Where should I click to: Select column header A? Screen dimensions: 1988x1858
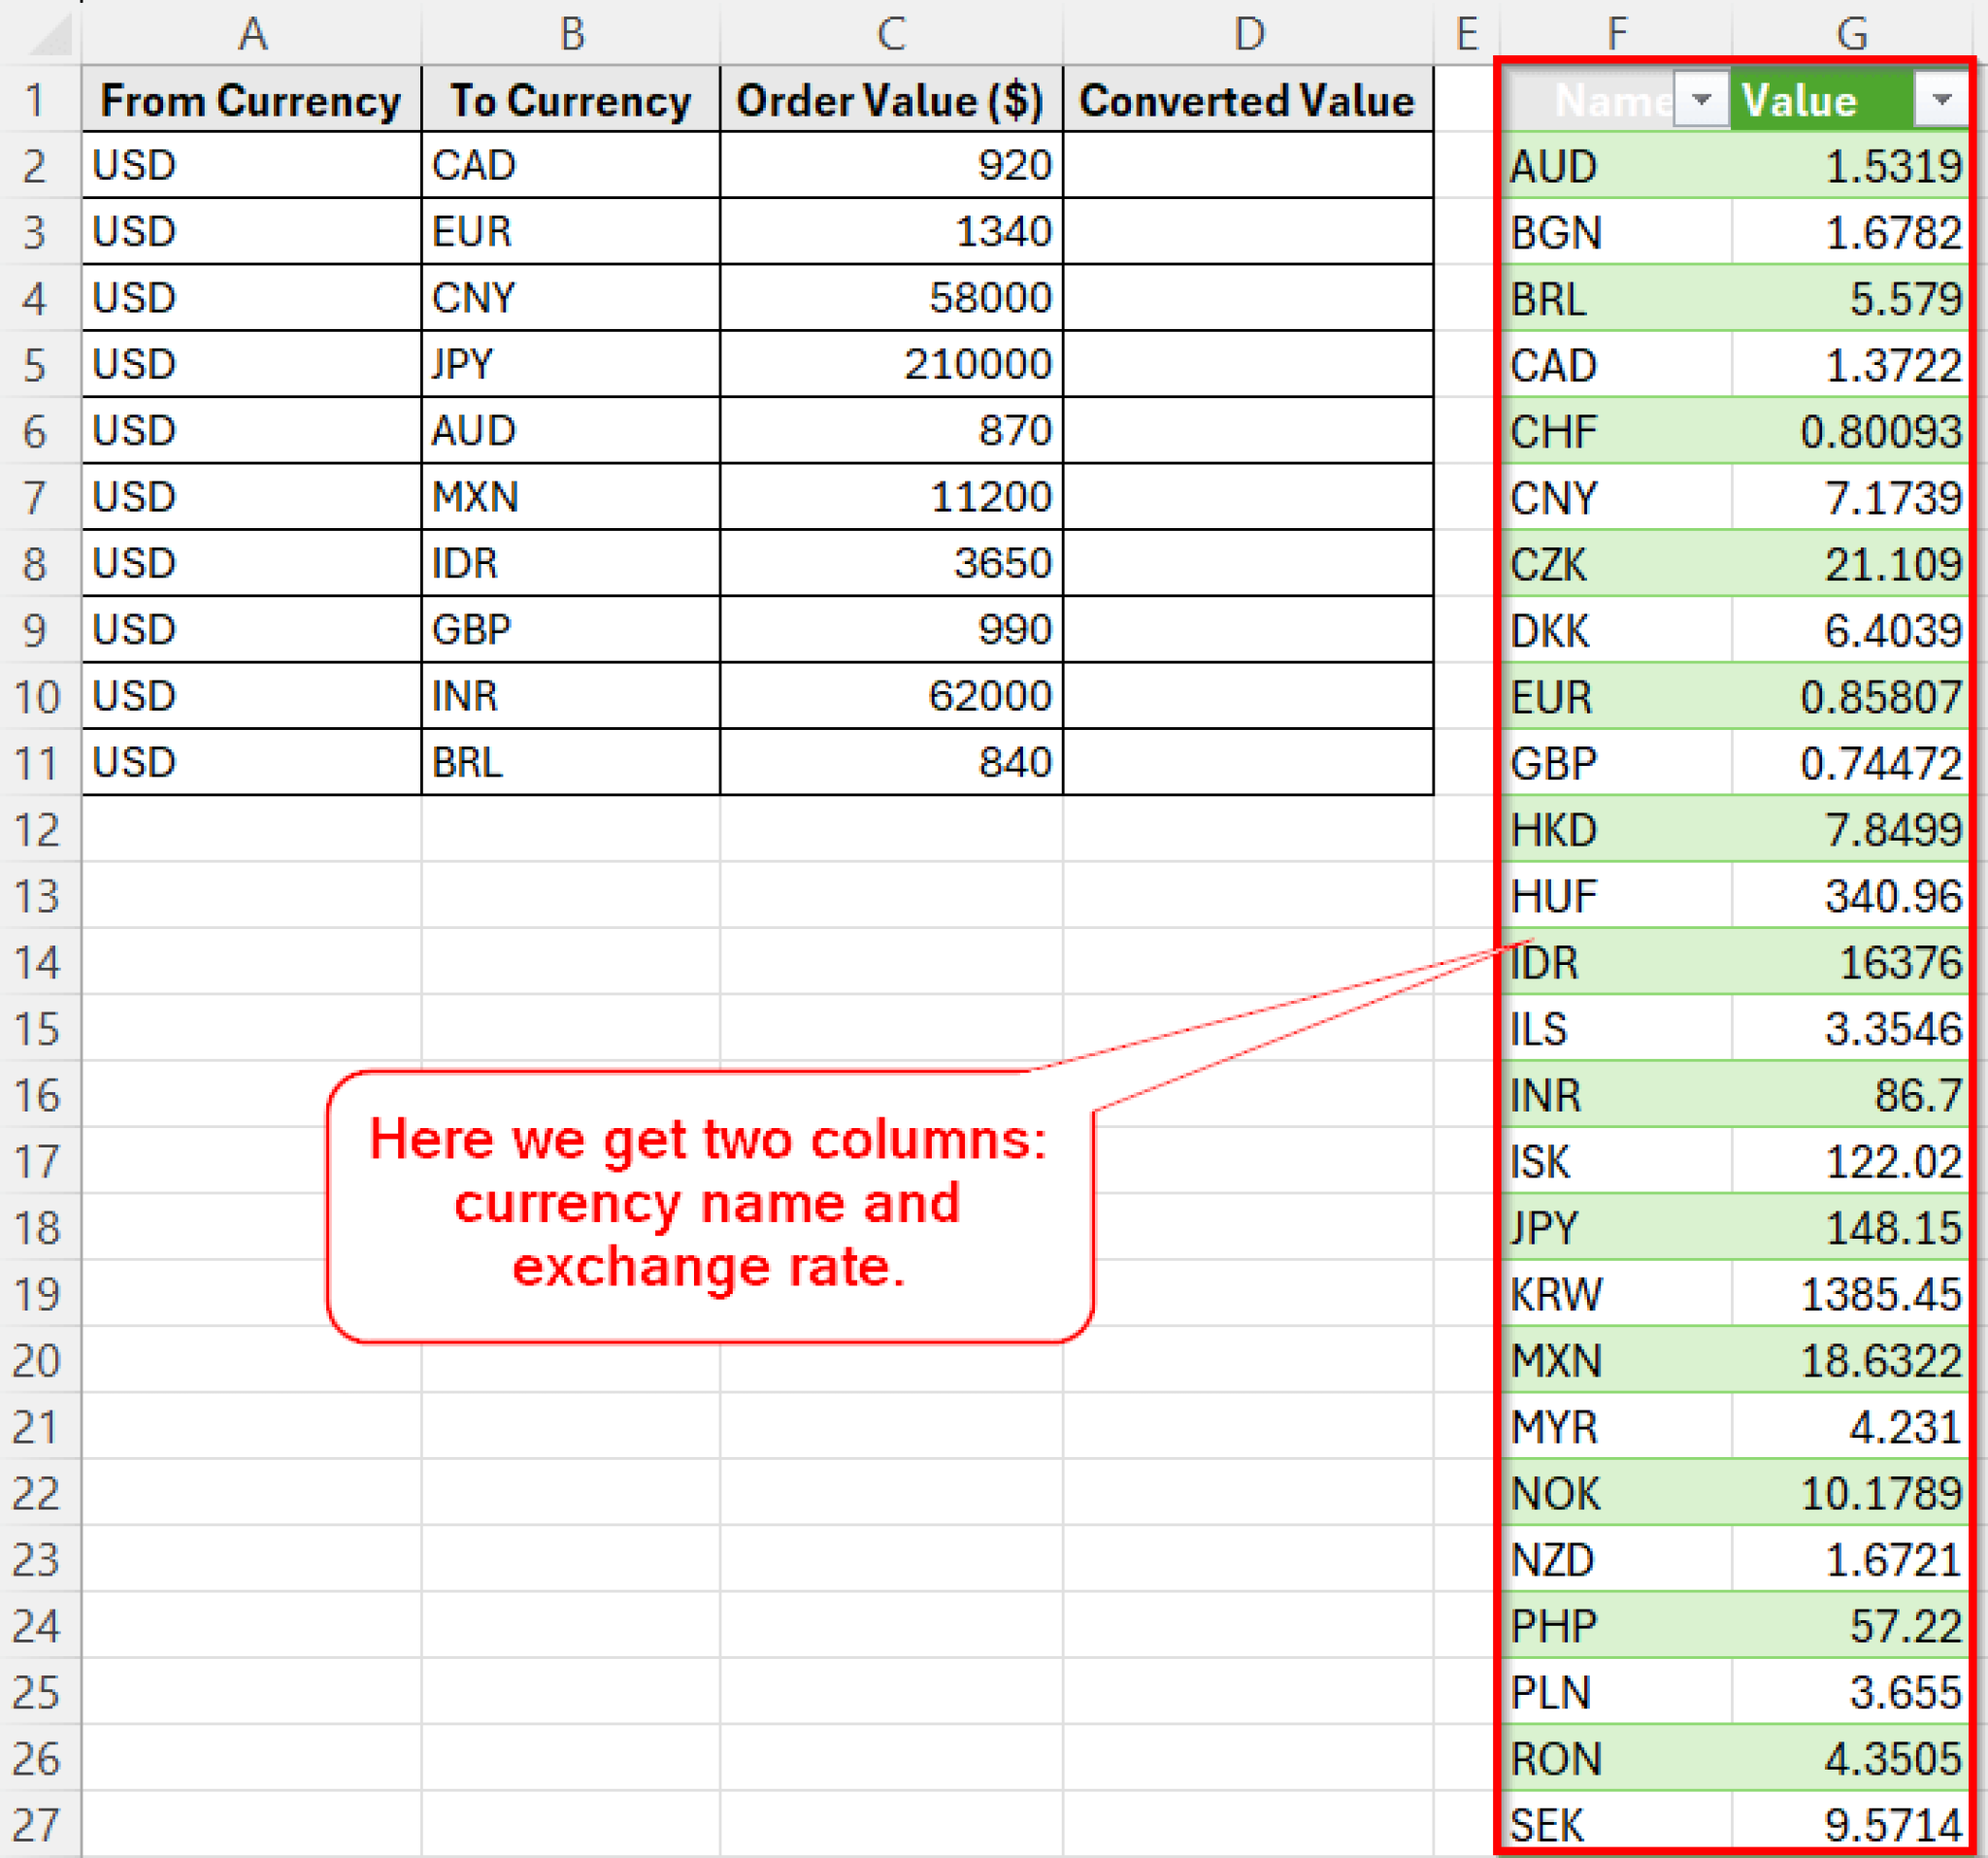[x=252, y=33]
